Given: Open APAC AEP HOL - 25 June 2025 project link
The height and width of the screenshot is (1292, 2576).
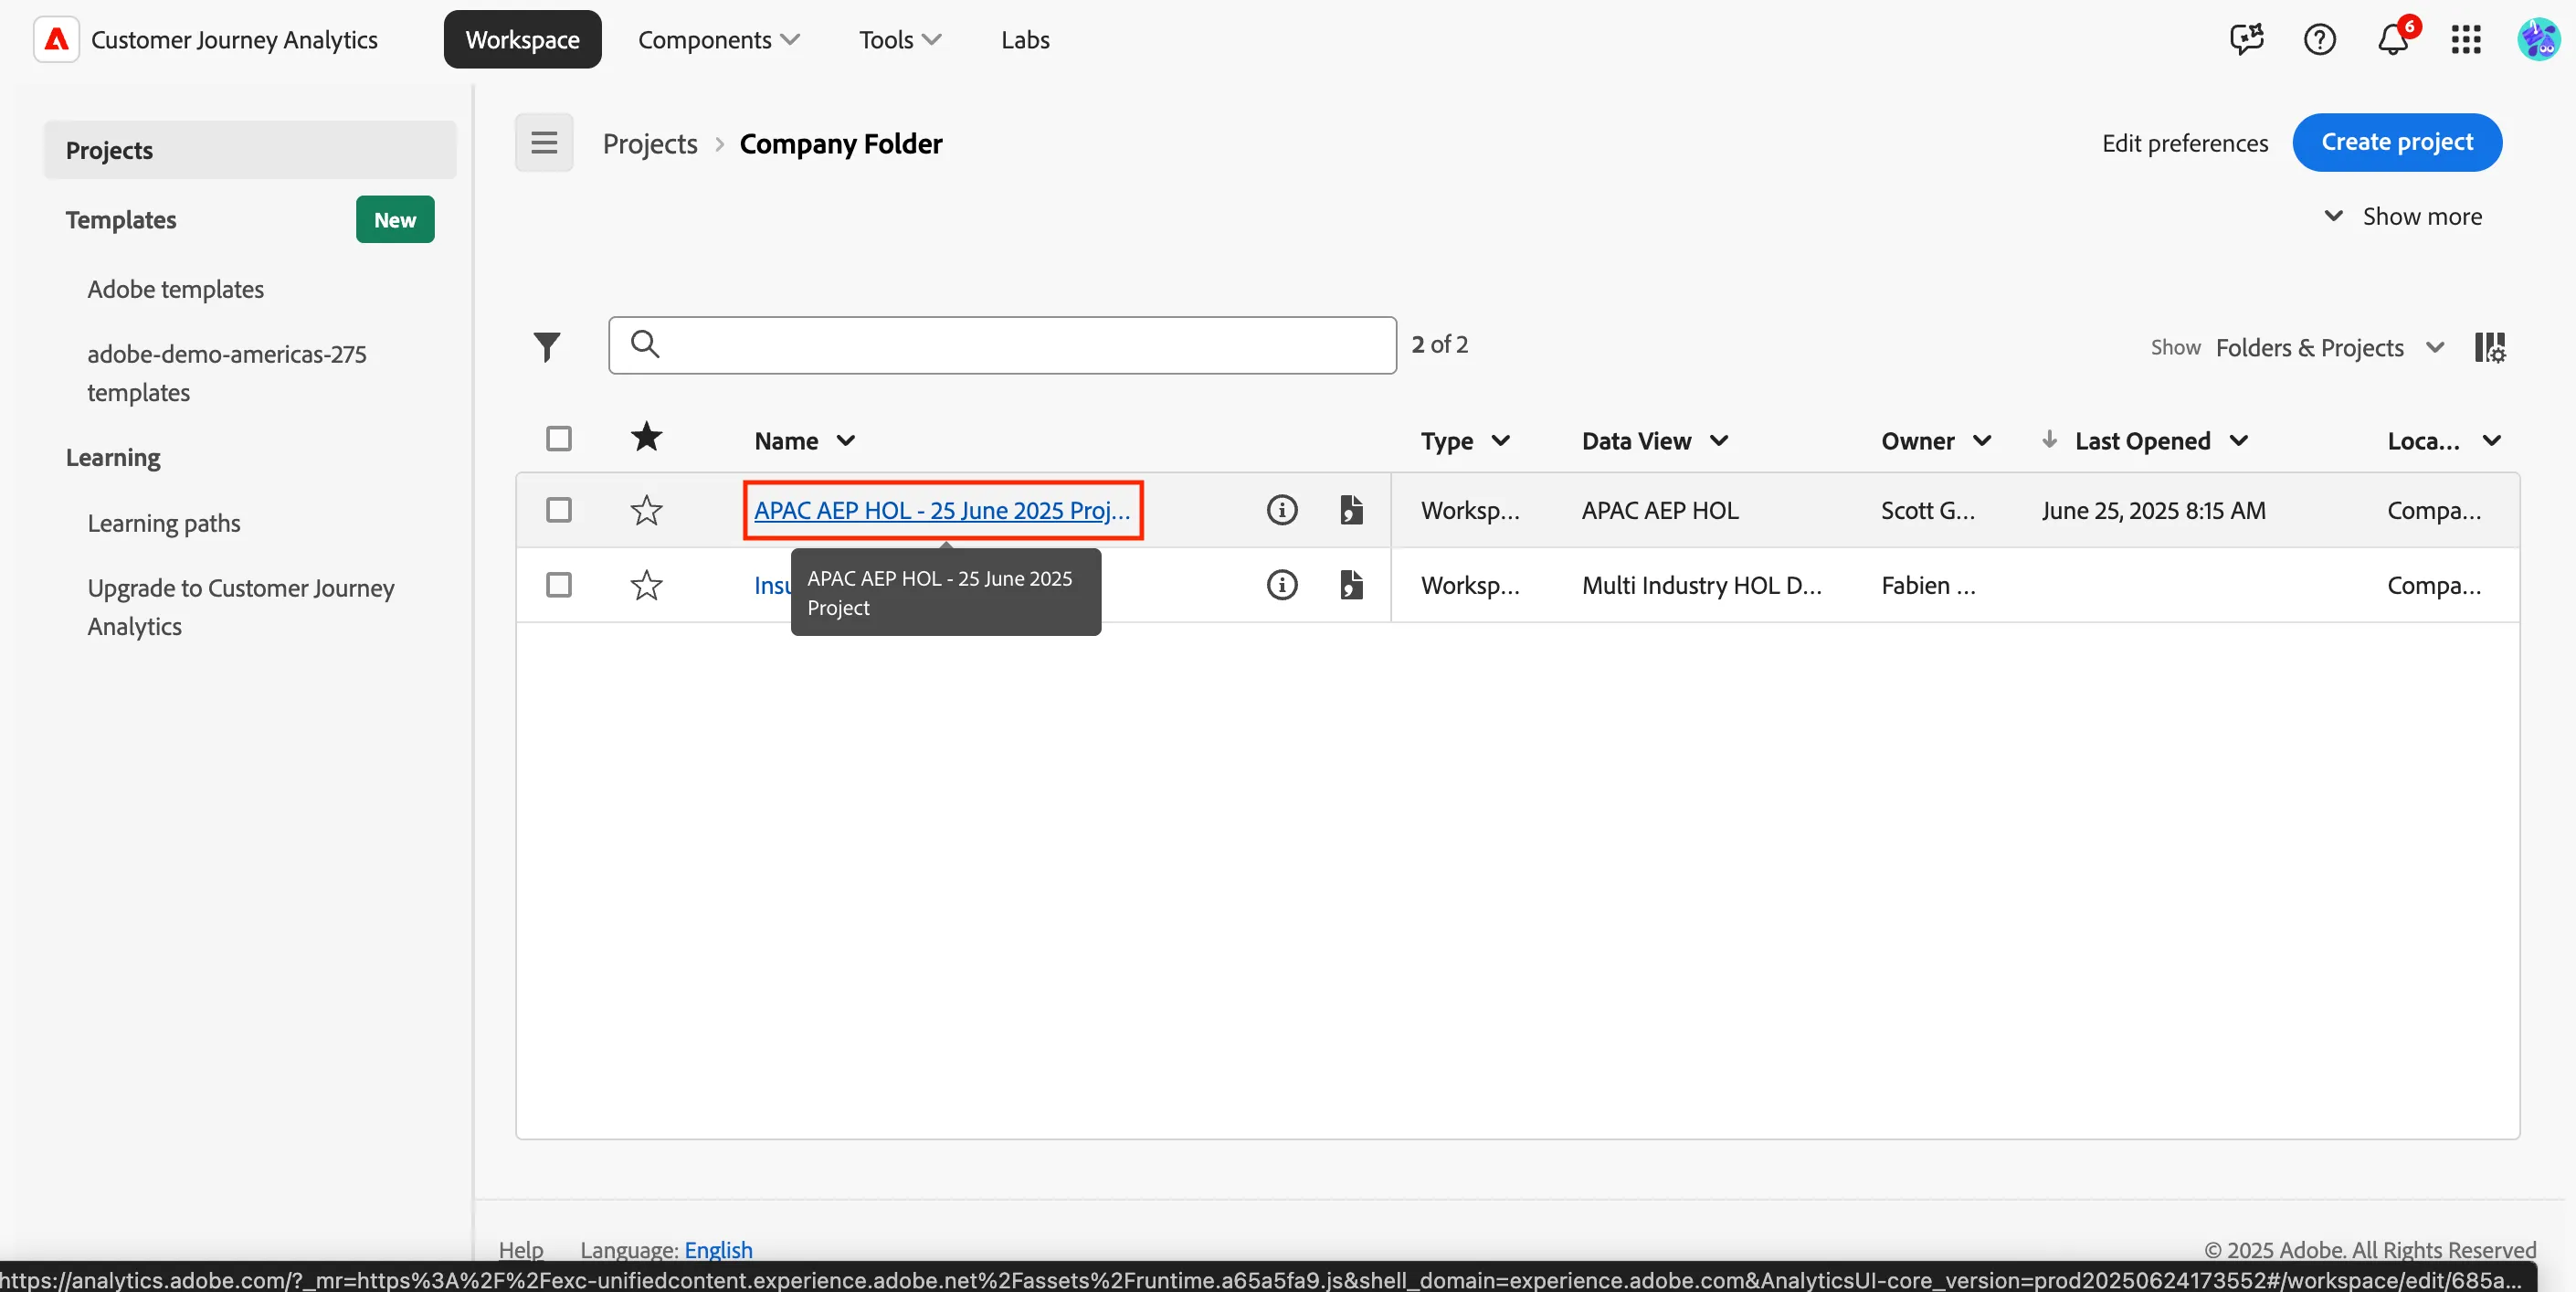Looking at the screenshot, I should click(942, 510).
